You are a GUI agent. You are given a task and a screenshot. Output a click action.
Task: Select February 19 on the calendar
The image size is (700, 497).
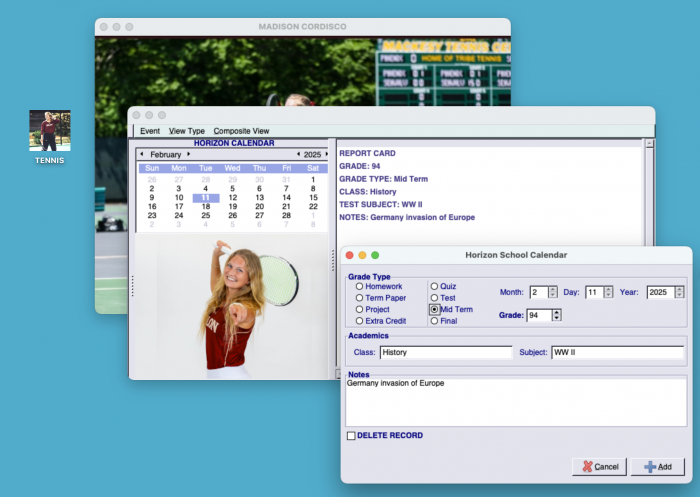point(232,206)
